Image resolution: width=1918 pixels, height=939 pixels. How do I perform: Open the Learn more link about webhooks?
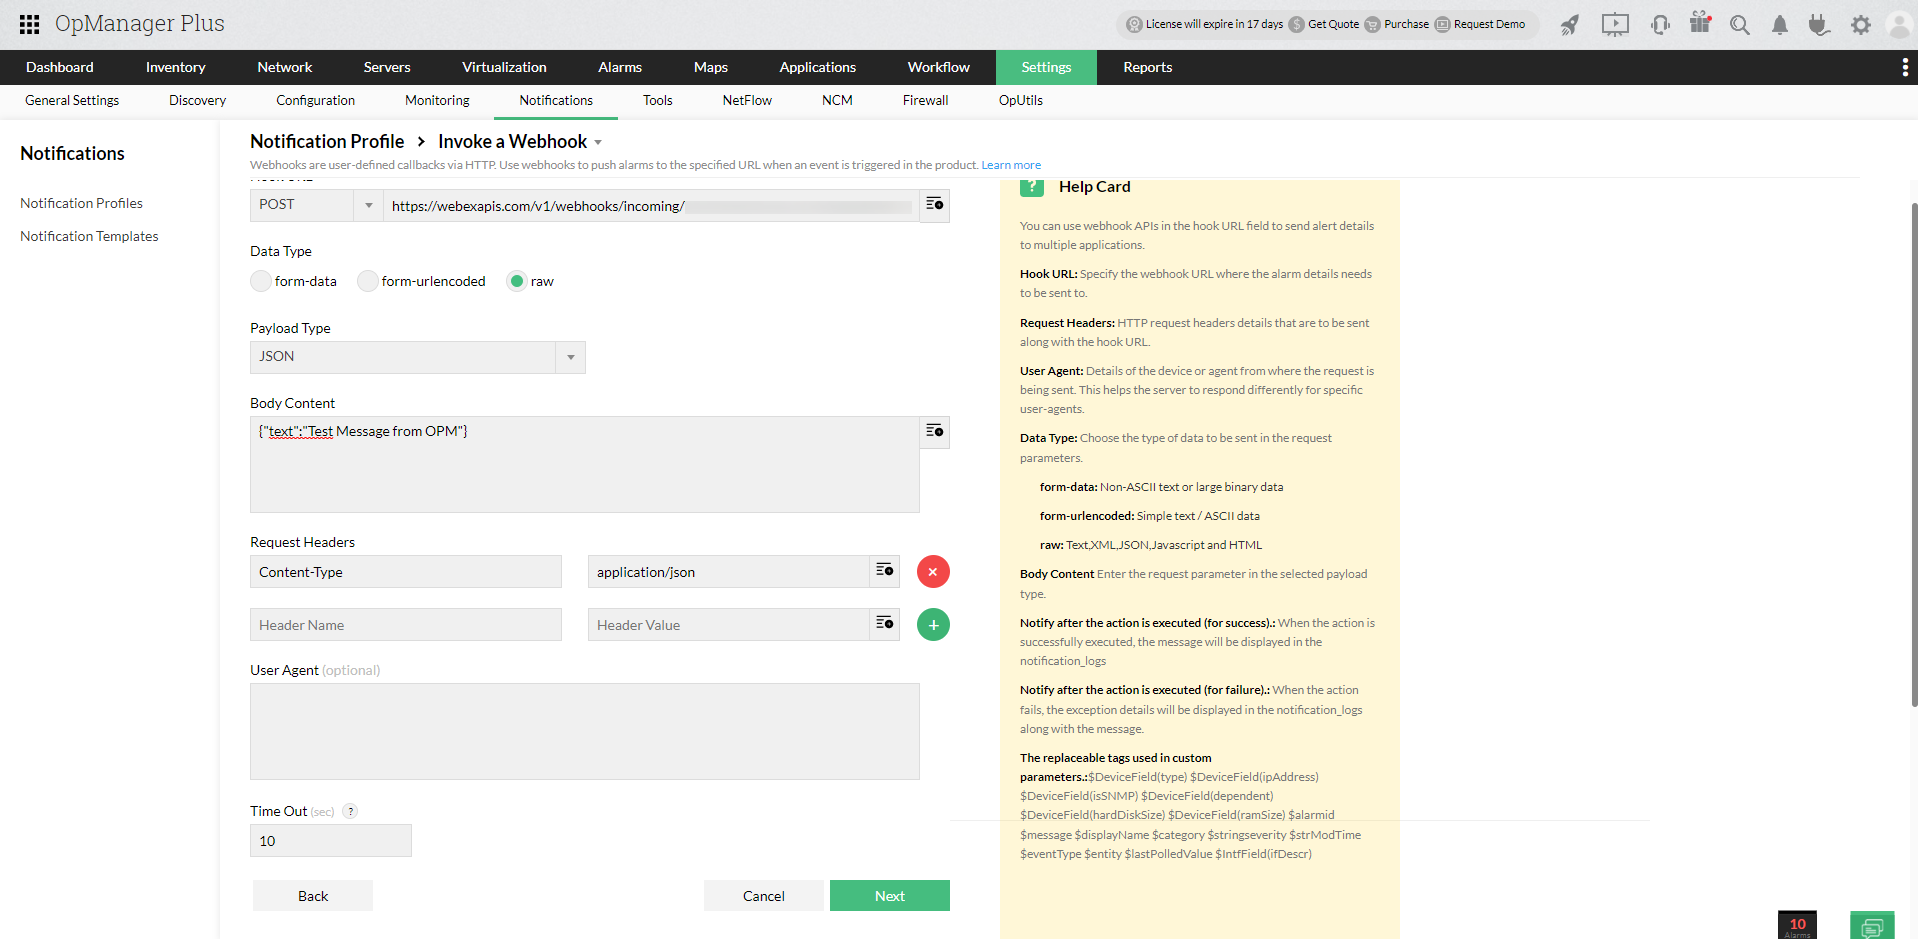pyautogui.click(x=1011, y=164)
